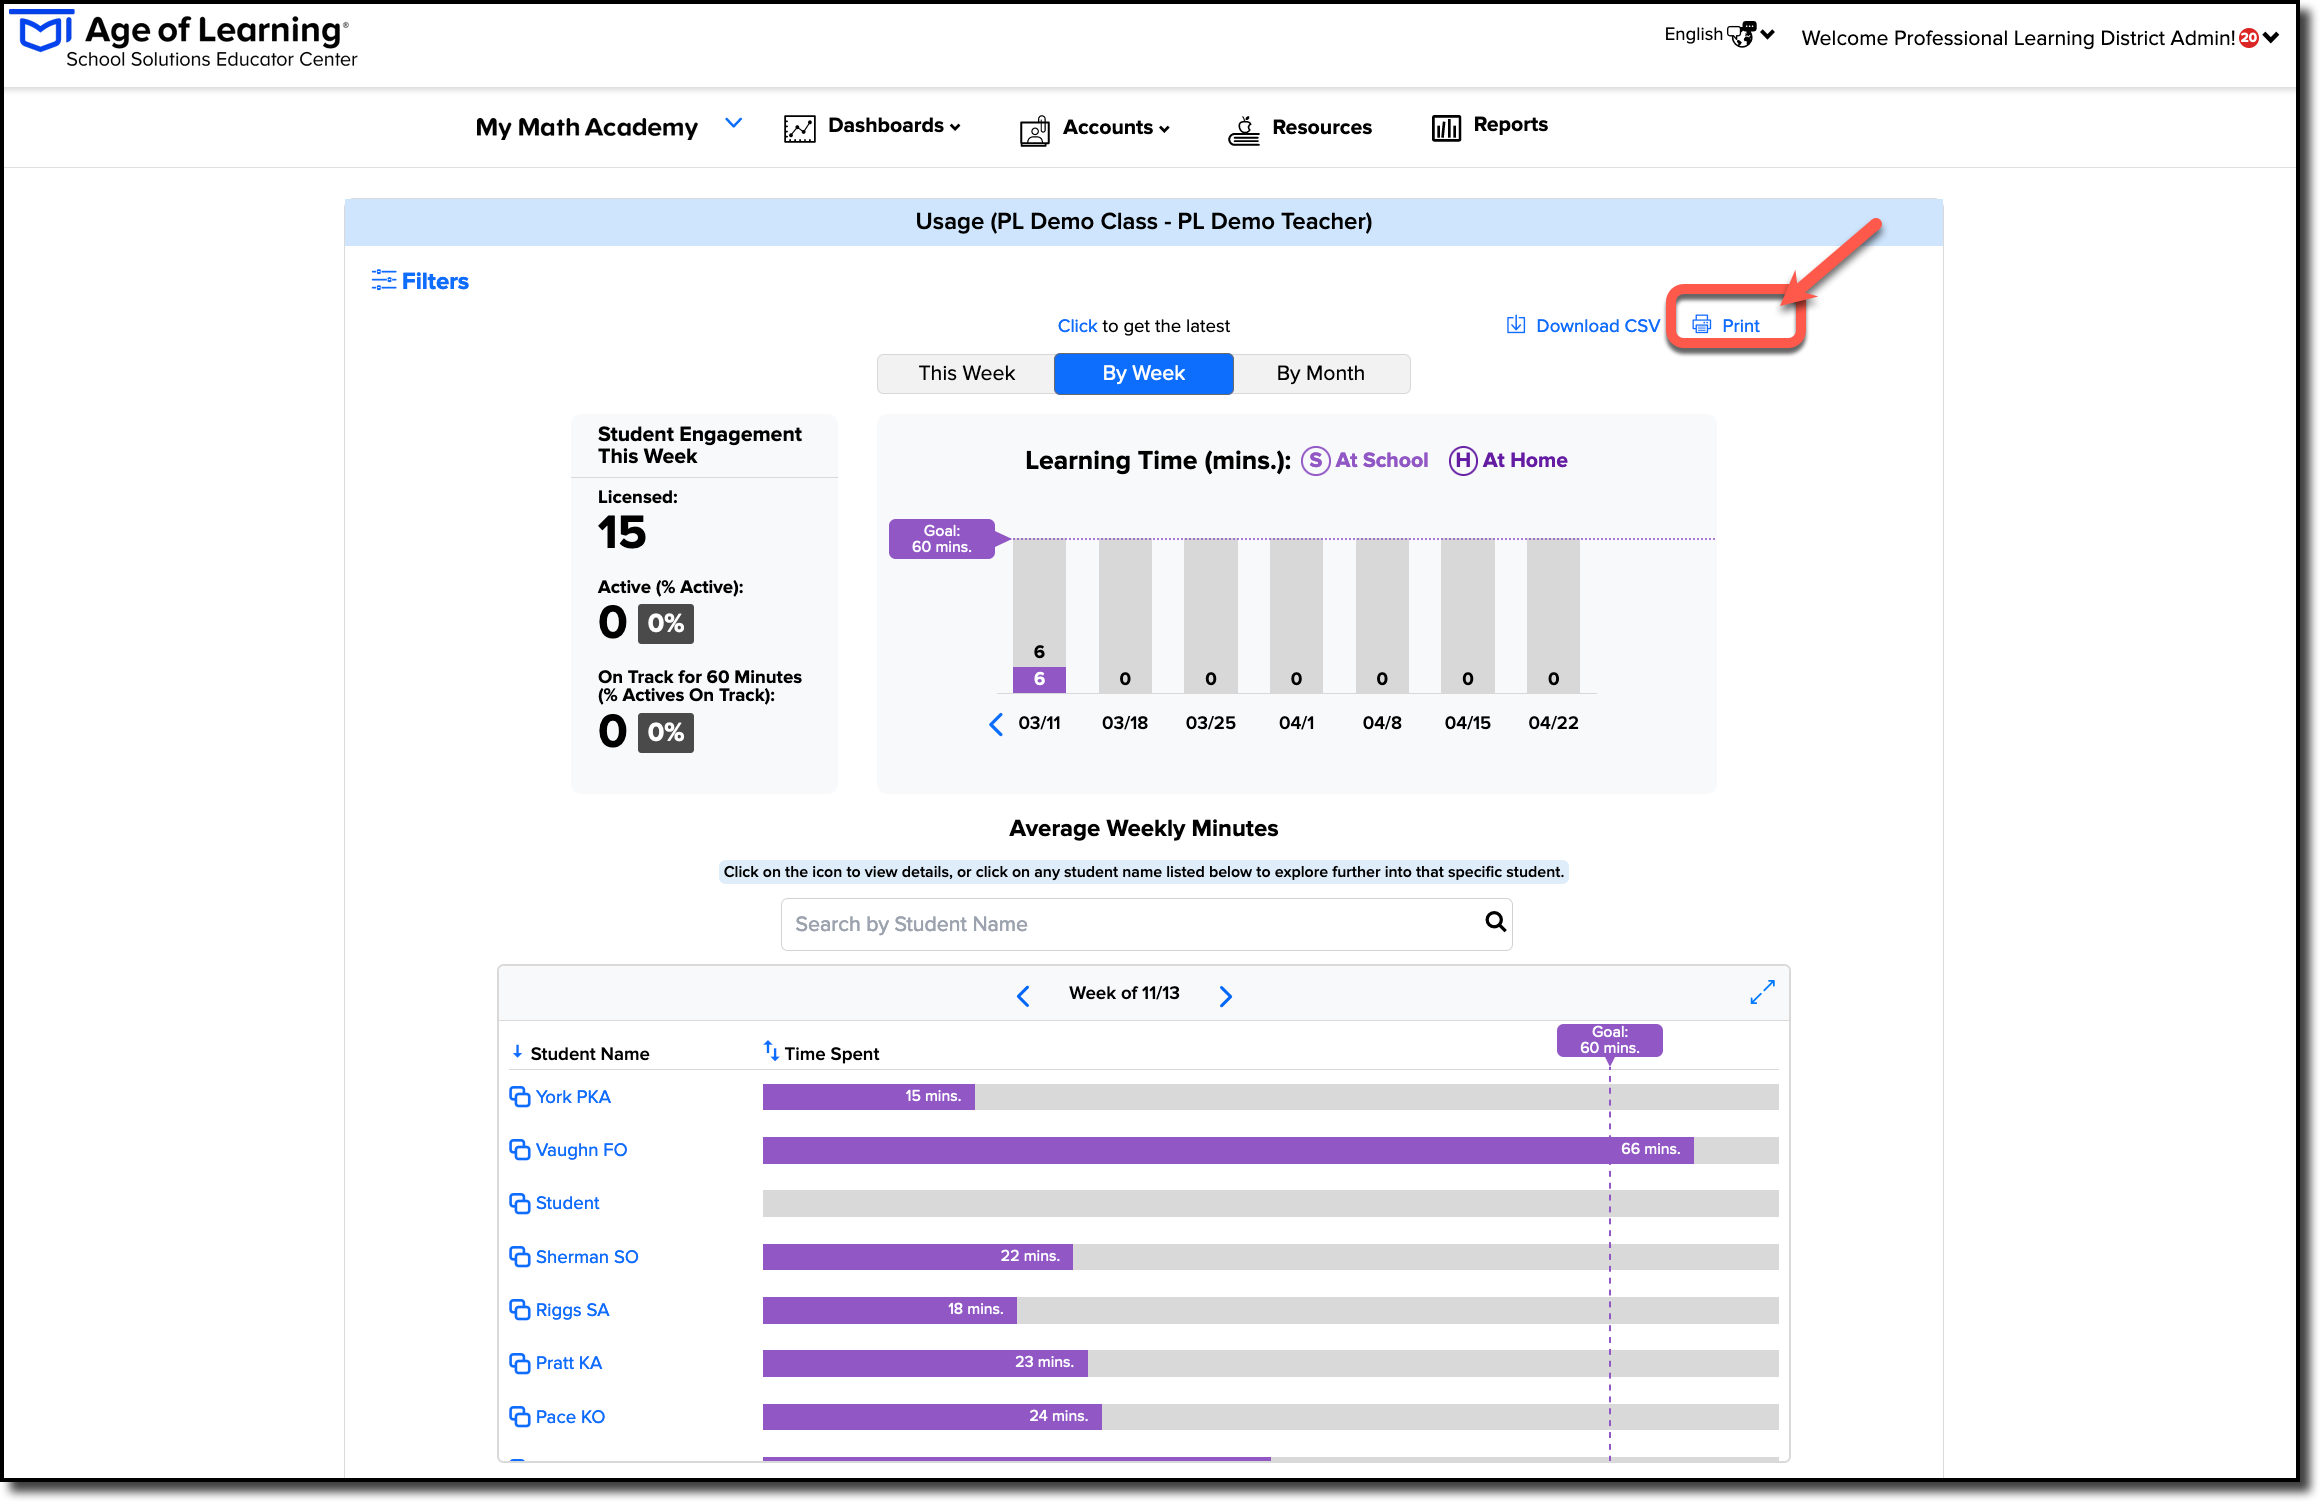Click the search magnifier icon
The image size is (2320, 1502).
click(x=1495, y=922)
